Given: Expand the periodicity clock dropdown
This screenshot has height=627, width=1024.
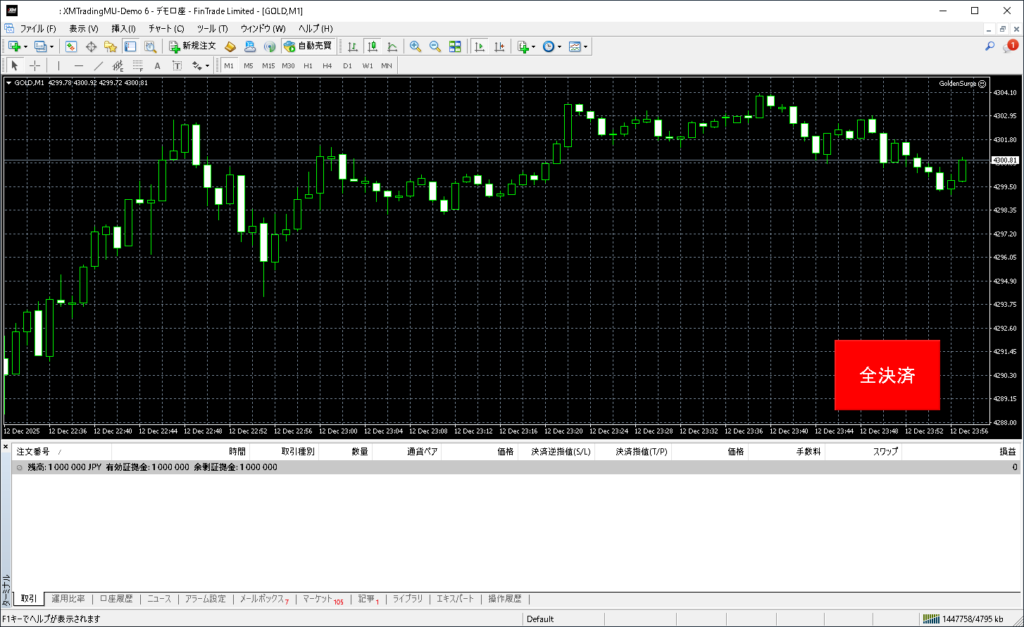Looking at the screenshot, I should tap(560, 46).
